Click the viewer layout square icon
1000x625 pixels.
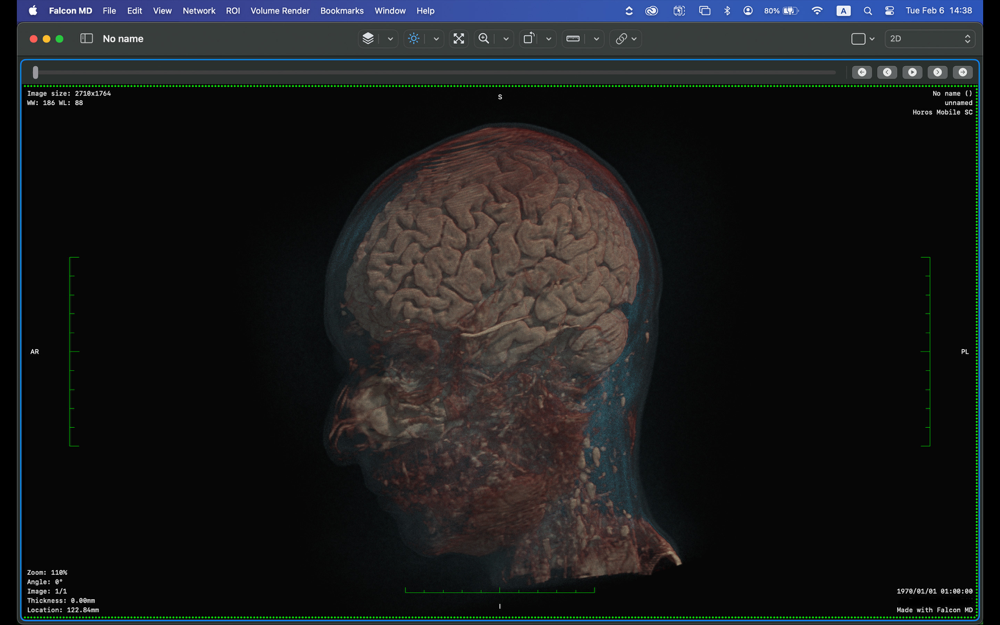857,39
